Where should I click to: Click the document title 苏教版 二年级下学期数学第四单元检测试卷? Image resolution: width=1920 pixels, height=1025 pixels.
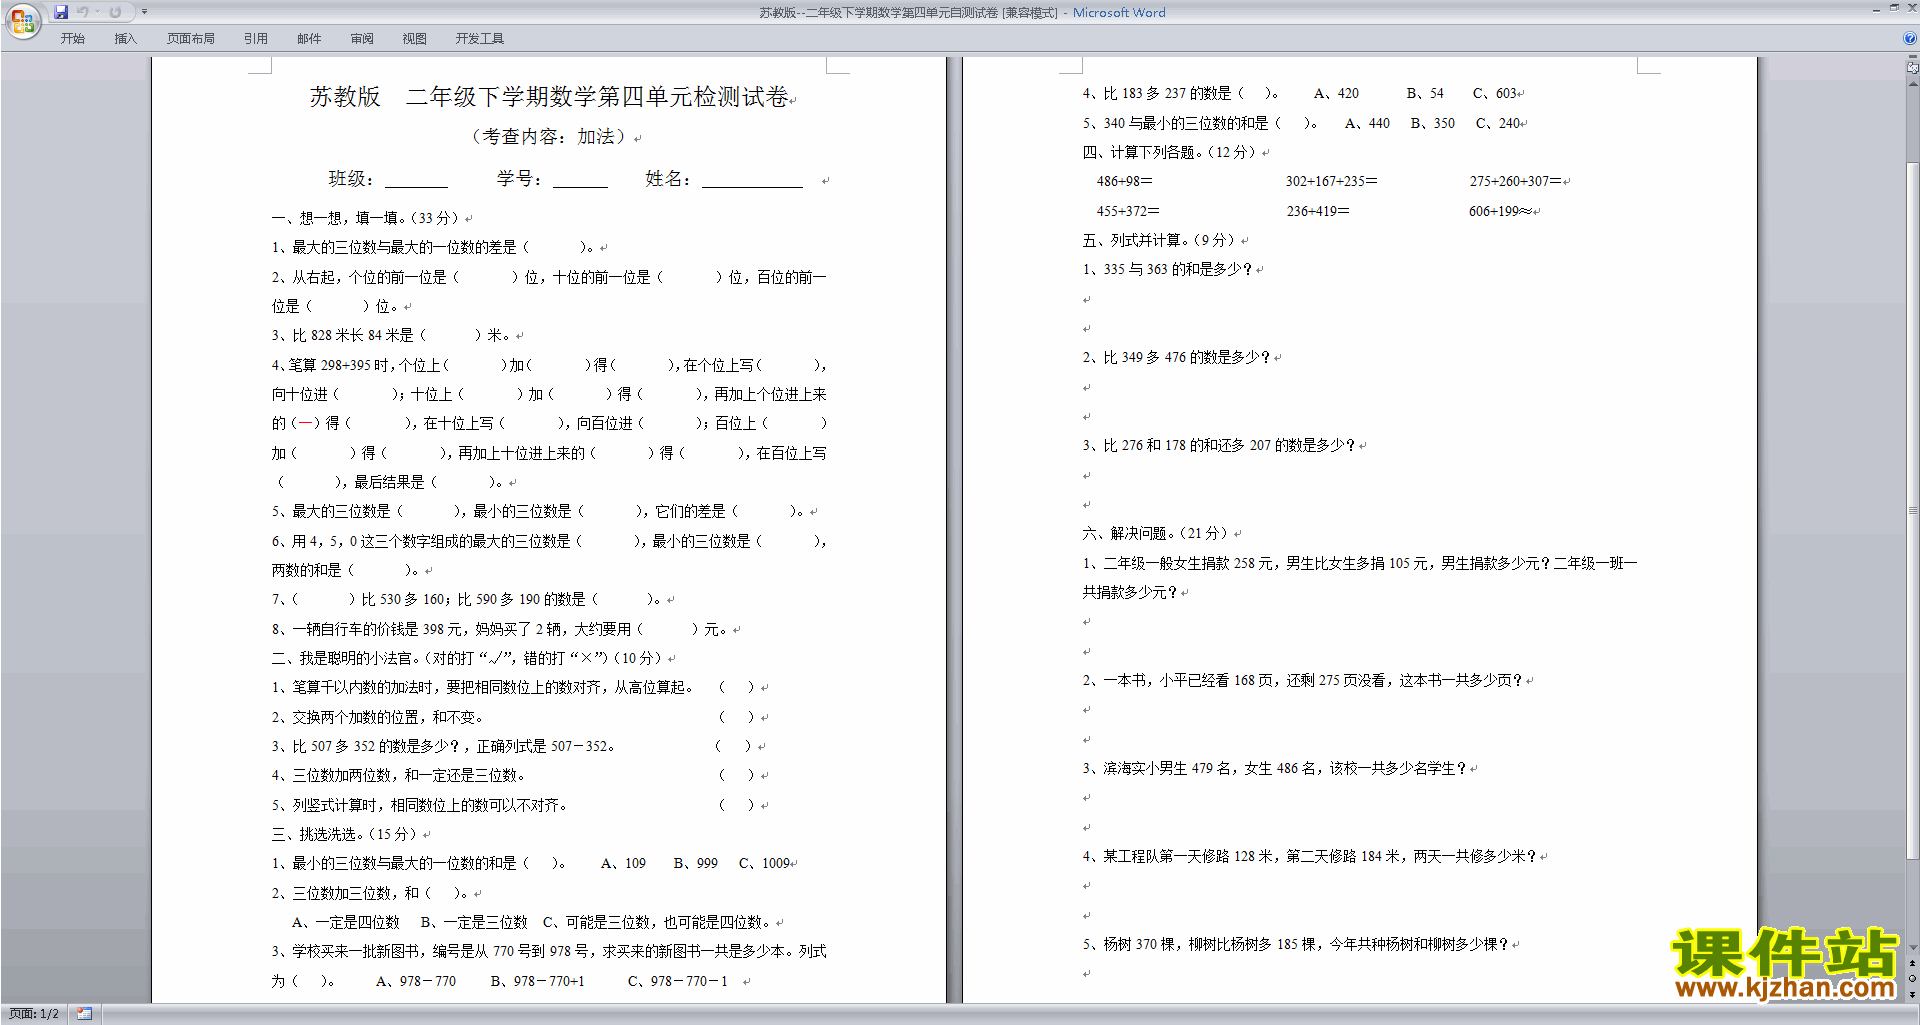[549, 97]
